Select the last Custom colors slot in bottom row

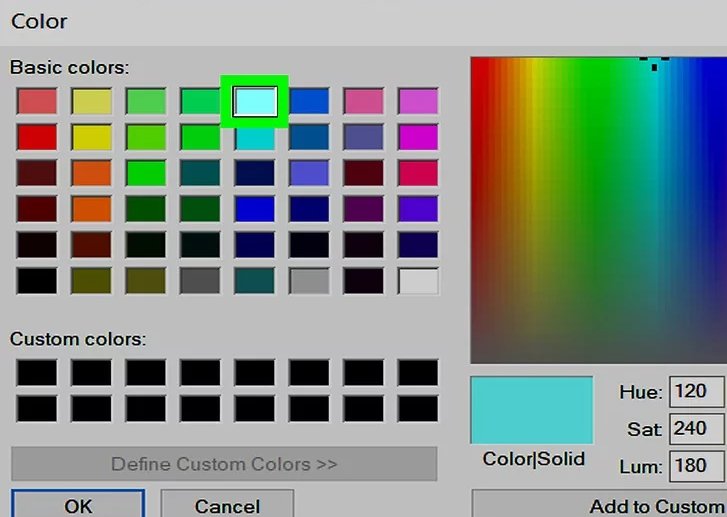[x=417, y=408]
